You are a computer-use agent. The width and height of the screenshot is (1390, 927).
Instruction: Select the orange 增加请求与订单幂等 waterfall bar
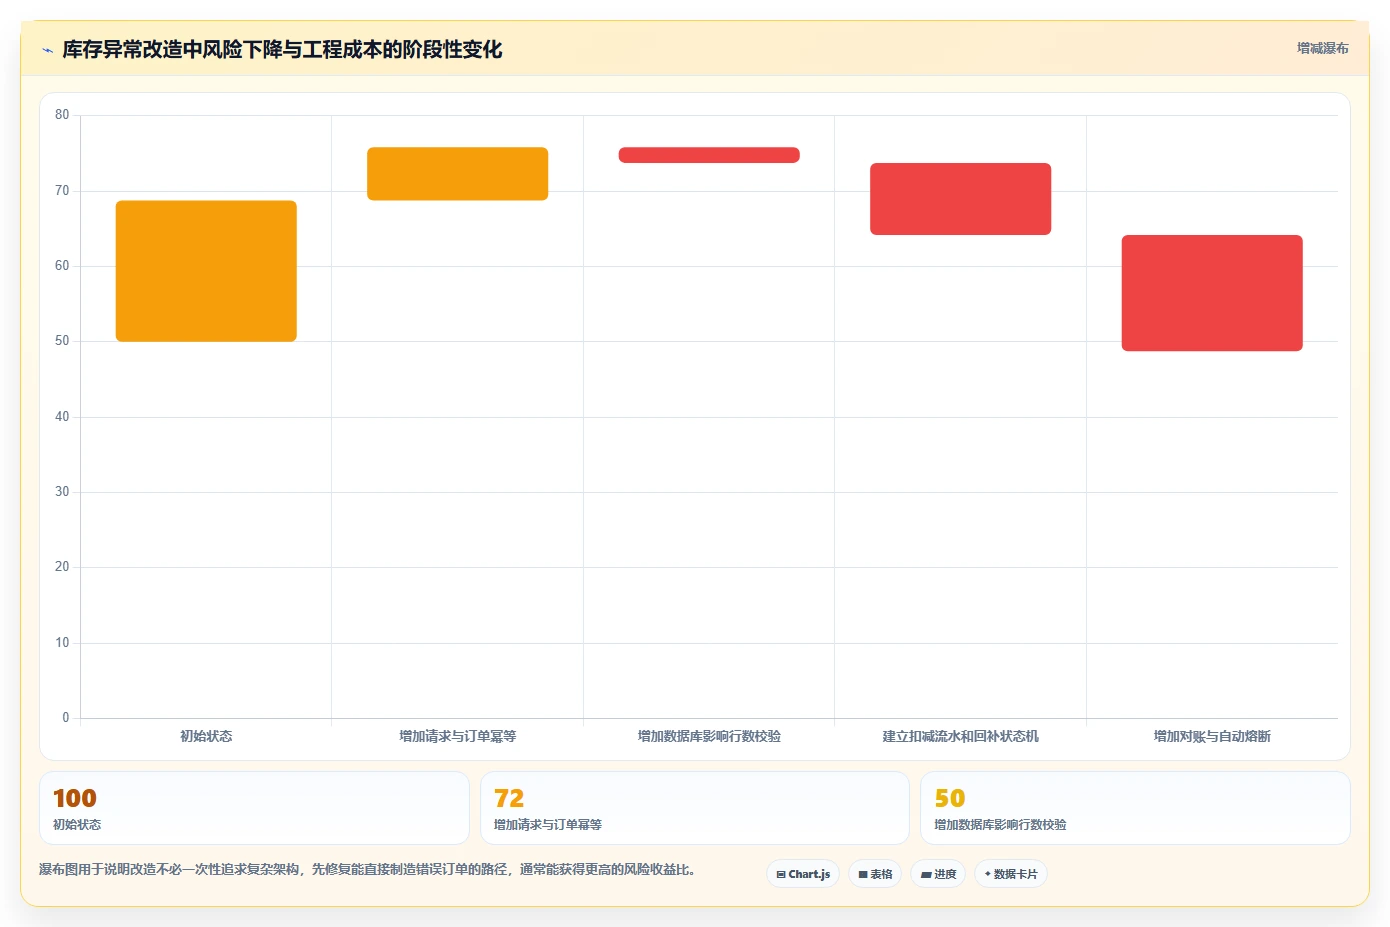point(457,174)
